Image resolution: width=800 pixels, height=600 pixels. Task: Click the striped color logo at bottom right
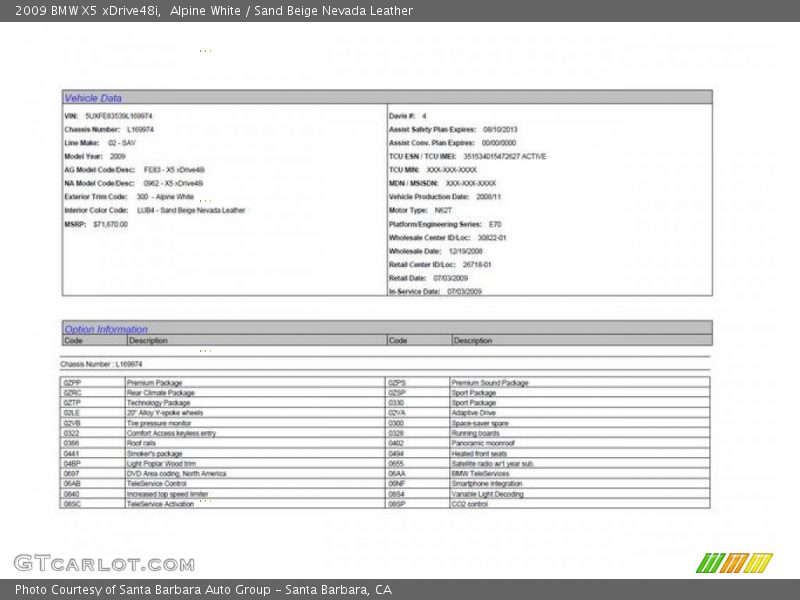point(734,563)
